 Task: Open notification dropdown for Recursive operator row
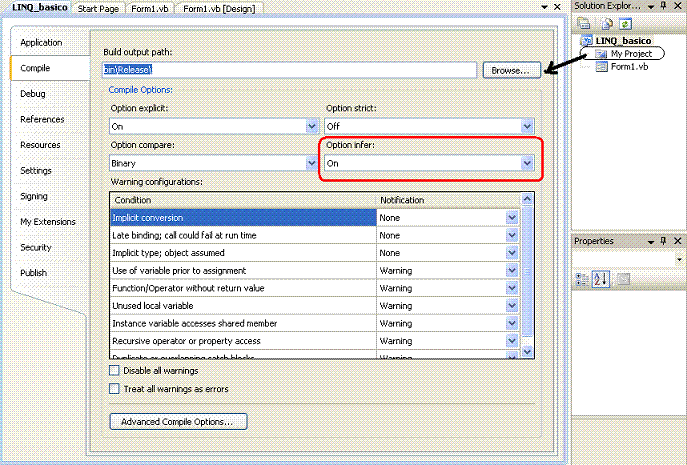[512, 341]
